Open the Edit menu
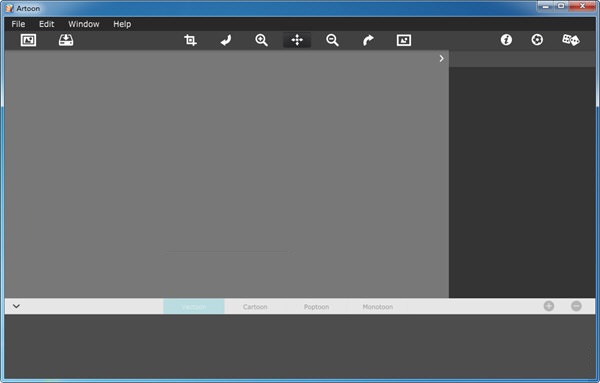 coord(47,24)
